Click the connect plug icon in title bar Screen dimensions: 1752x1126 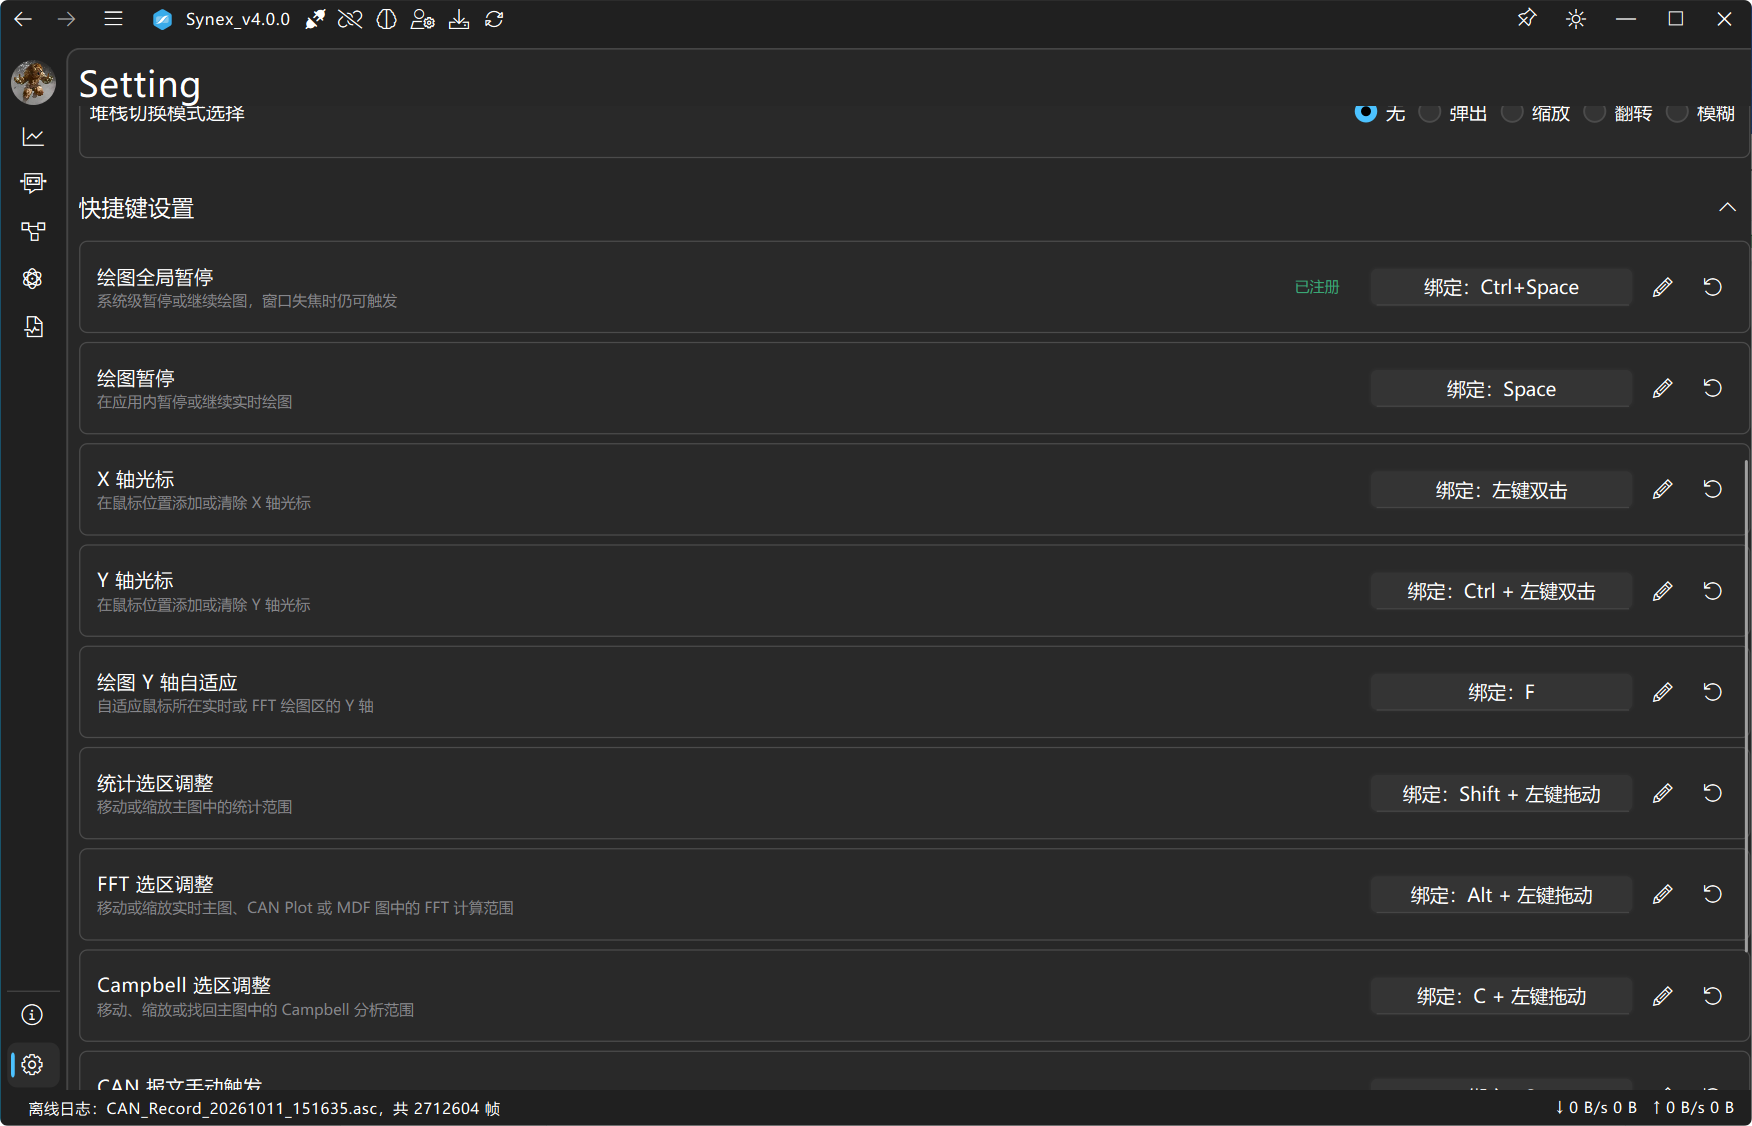coord(315,19)
